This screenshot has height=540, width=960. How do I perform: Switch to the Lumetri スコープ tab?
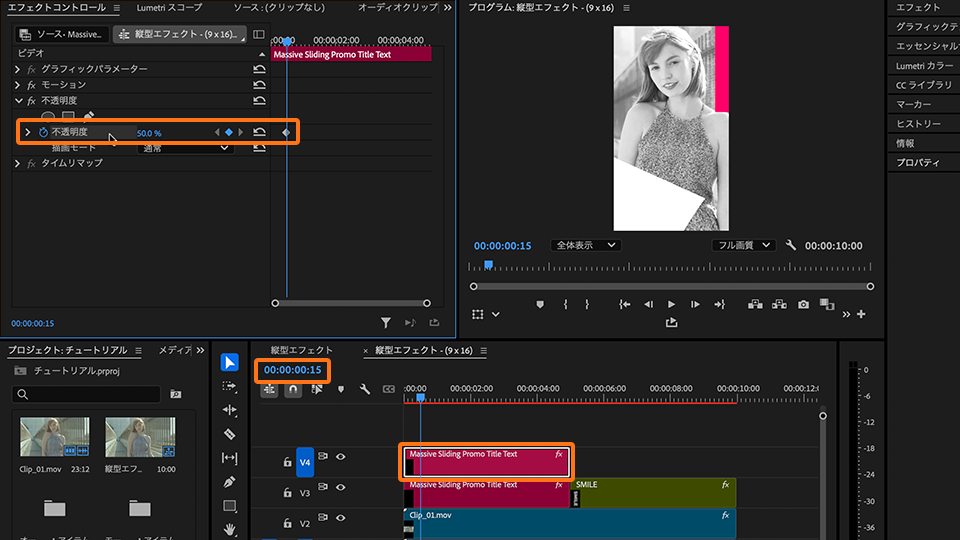pyautogui.click(x=169, y=8)
